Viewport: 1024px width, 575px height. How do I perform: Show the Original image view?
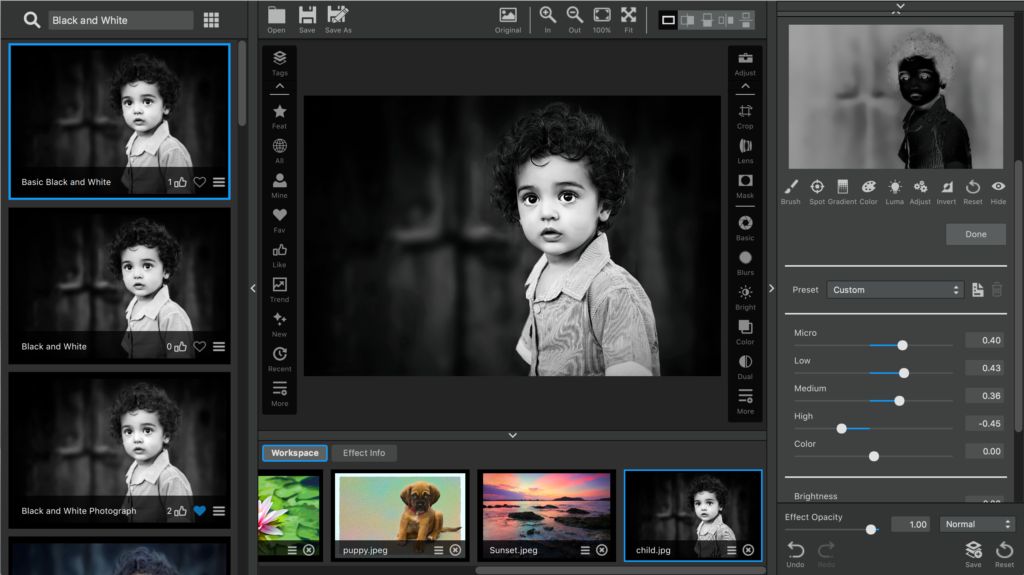507,20
